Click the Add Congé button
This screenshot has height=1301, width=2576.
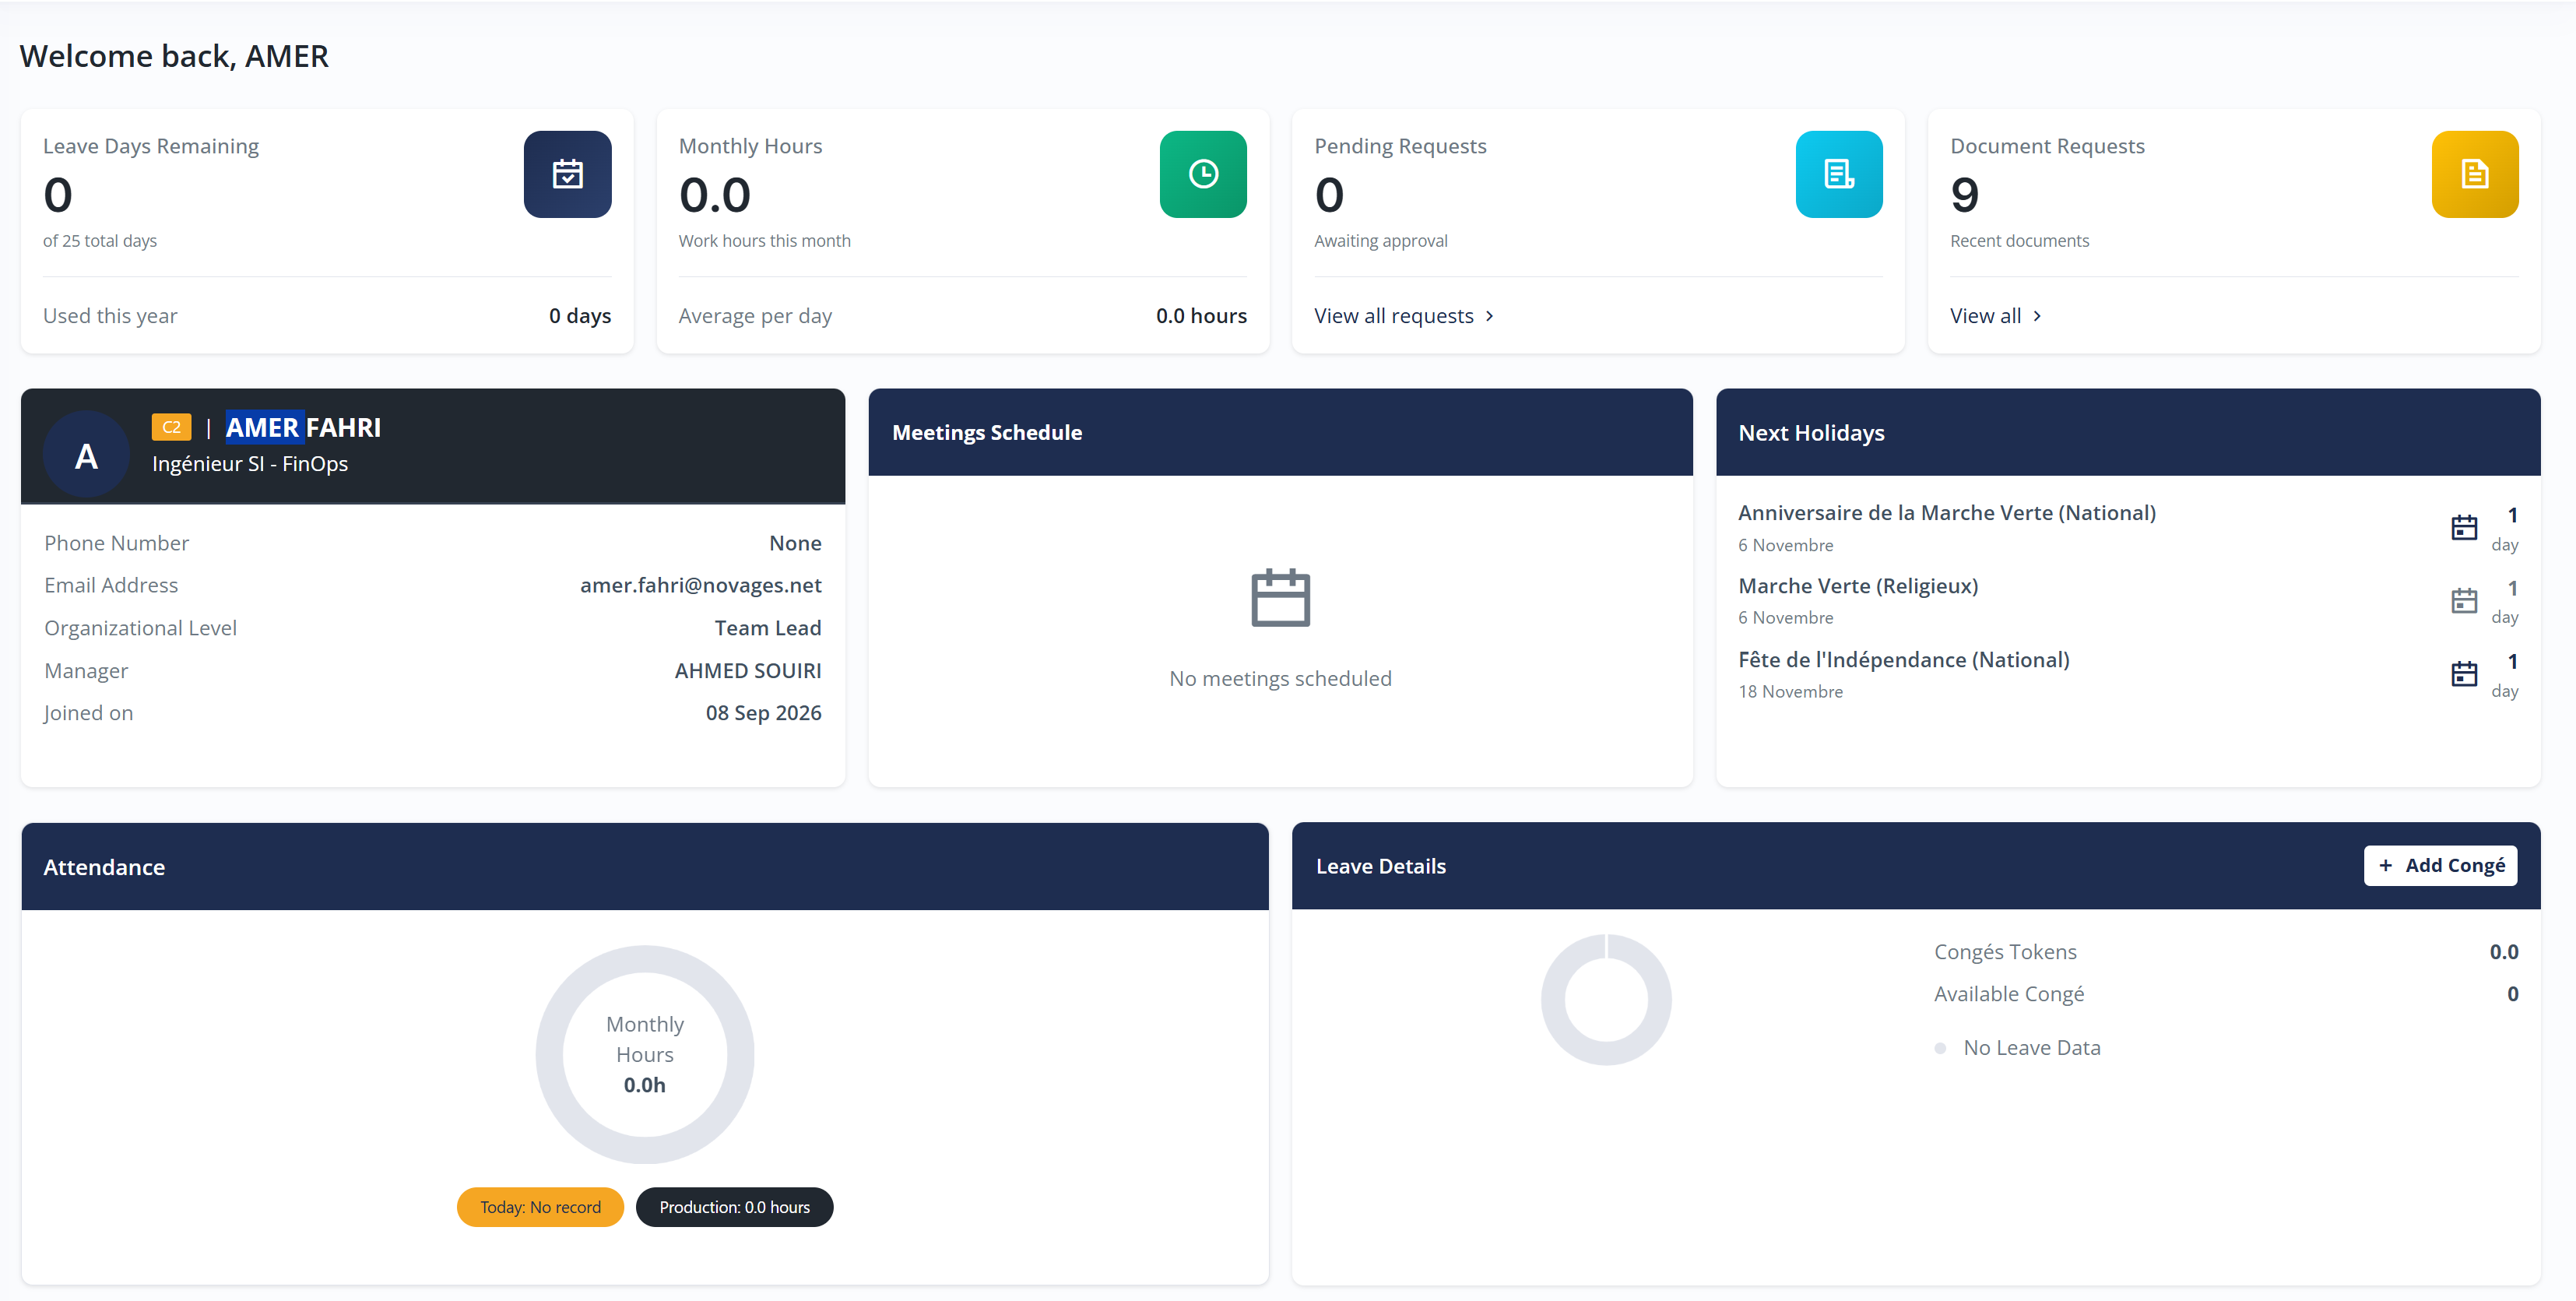(2440, 865)
